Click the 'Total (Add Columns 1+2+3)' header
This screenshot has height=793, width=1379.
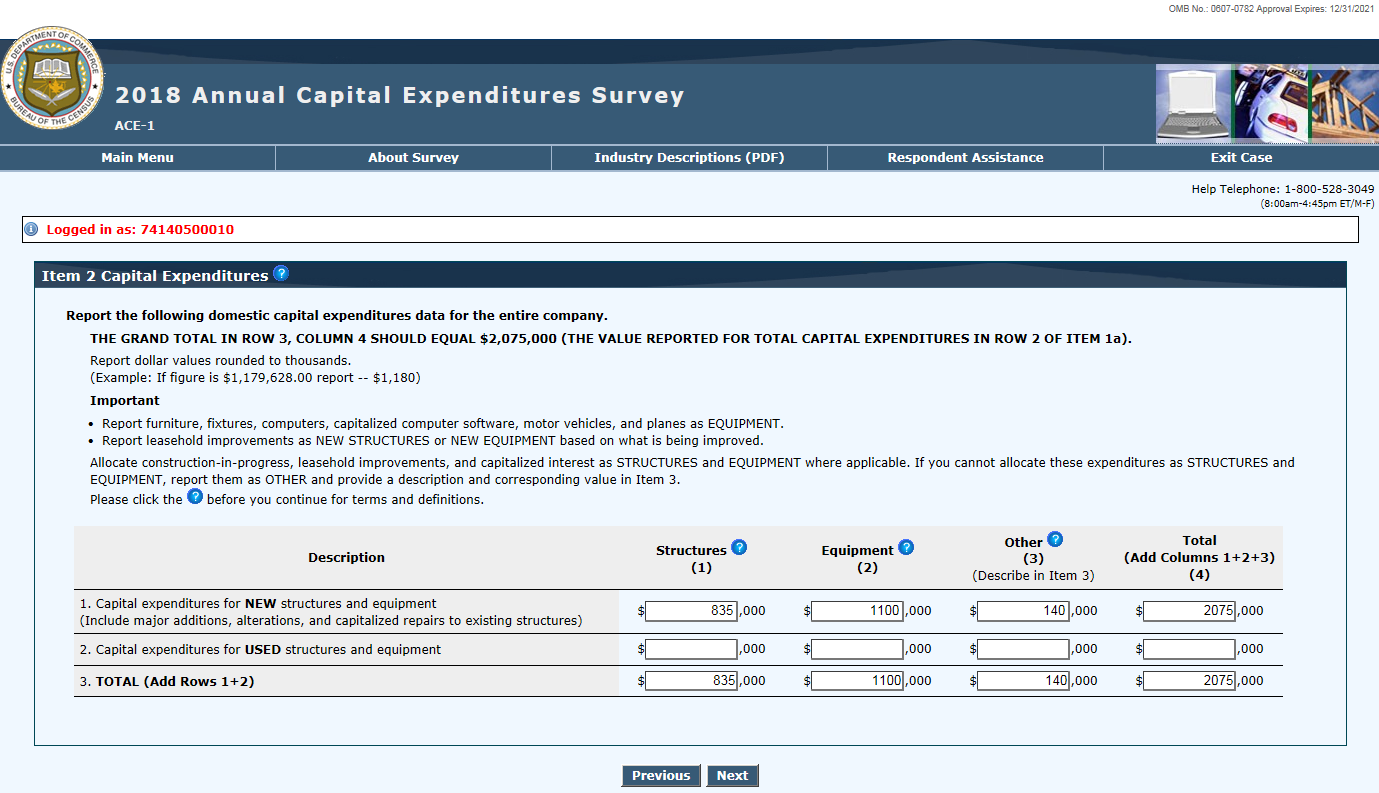[1199, 558]
